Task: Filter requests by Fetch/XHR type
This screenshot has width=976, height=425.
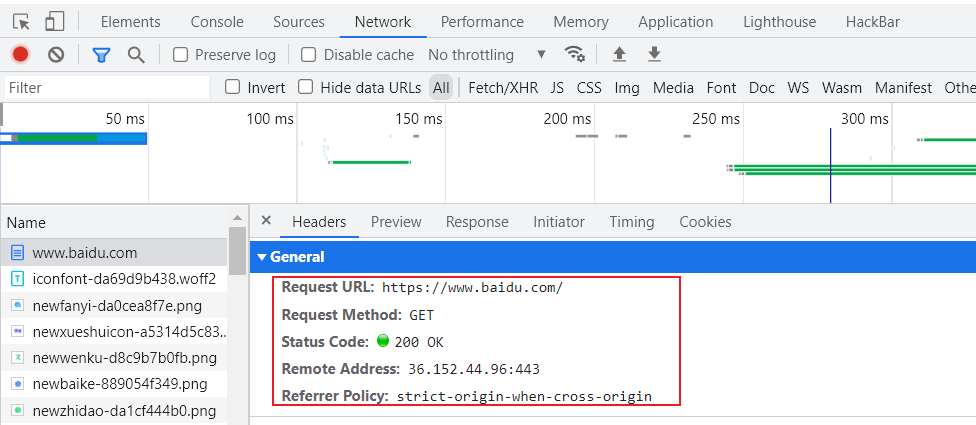Action: (503, 88)
